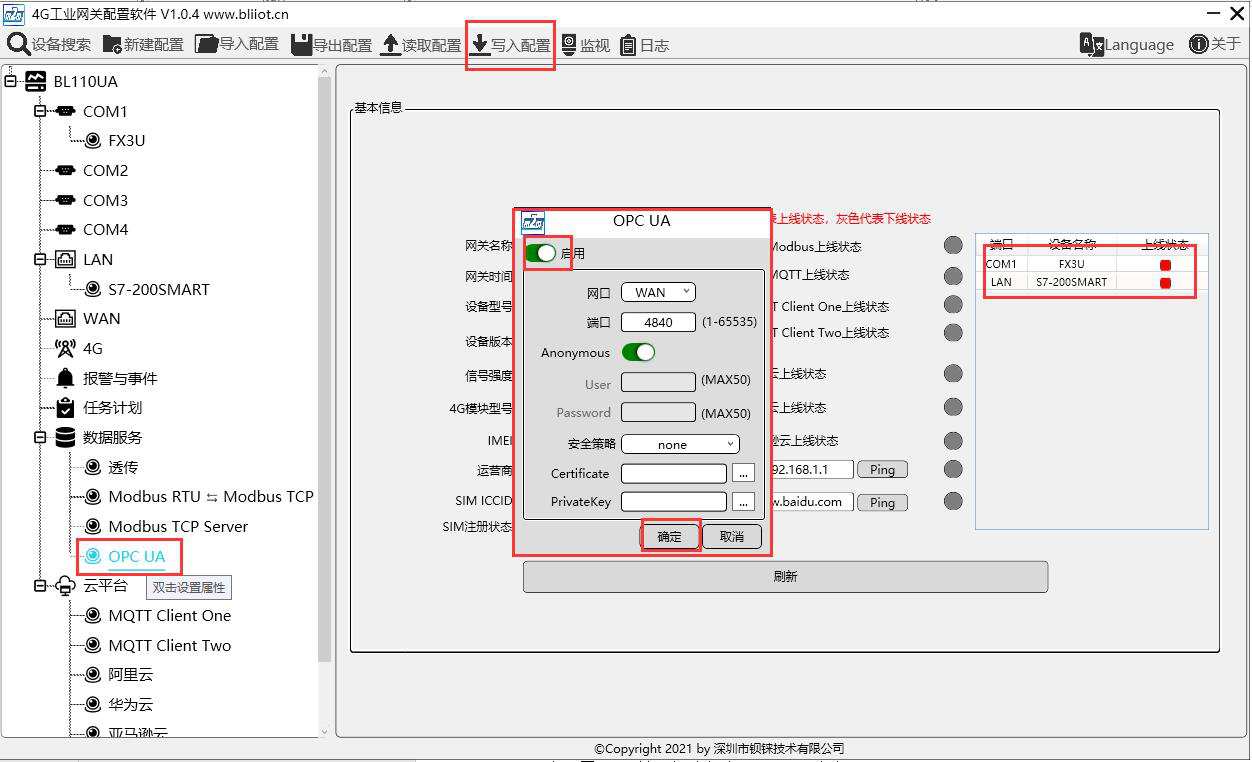The width and height of the screenshot is (1252, 762).
Task: Click 写入配置 download icon
Action: [480, 45]
